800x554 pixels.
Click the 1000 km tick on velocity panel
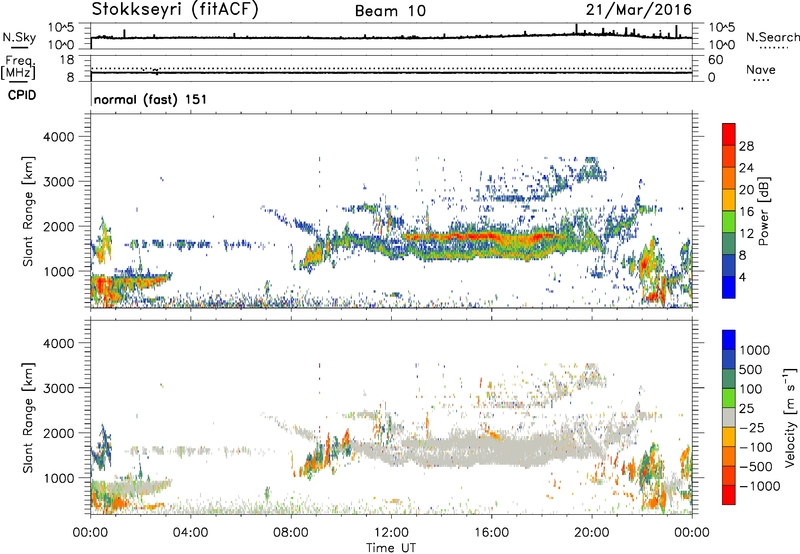59,478
